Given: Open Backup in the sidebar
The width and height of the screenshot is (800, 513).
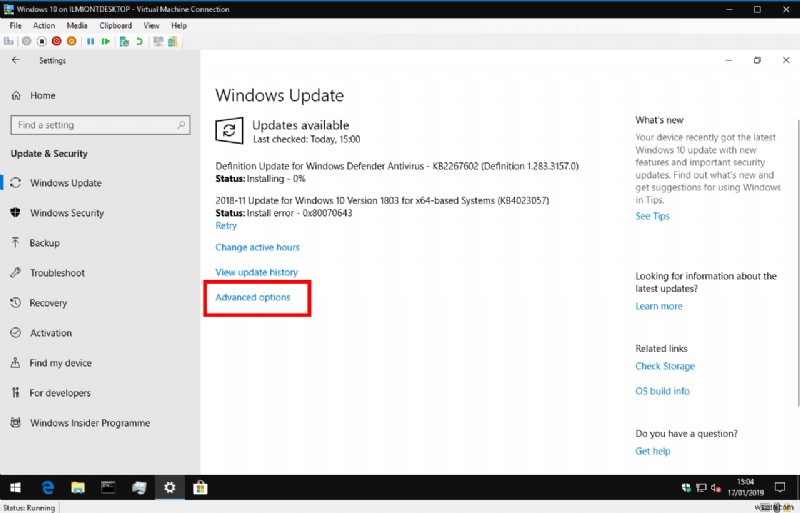Looking at the screenshot, I should [44, 243].
